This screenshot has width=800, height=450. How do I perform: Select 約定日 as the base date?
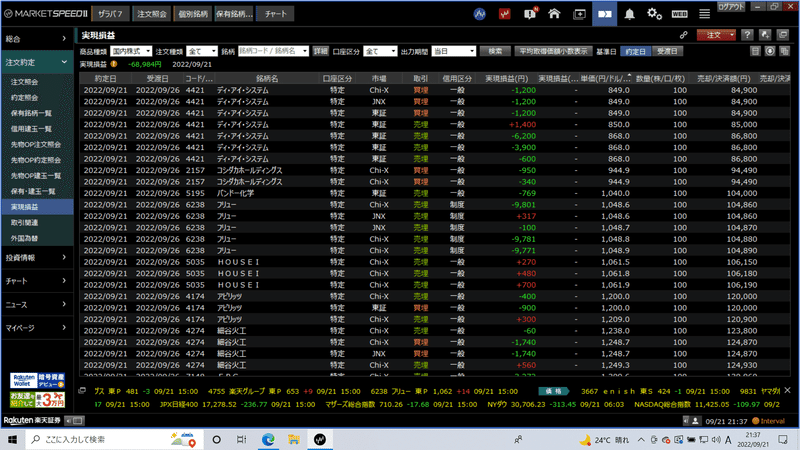pyautogui.click(x=635, y=52)
